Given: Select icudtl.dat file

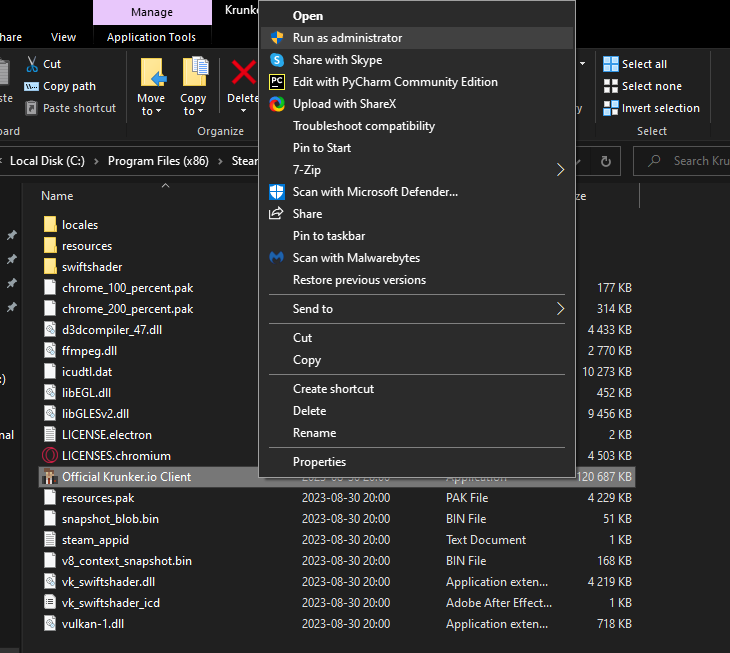Looking at the screenshot, I should click(x=87, y=371).
